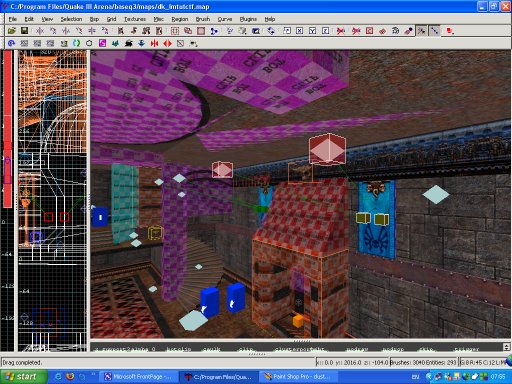Image resolution: width=512 pixels, height=384 pixels.
Task: Change the XY view orientation icon
Action: point(230,31)
